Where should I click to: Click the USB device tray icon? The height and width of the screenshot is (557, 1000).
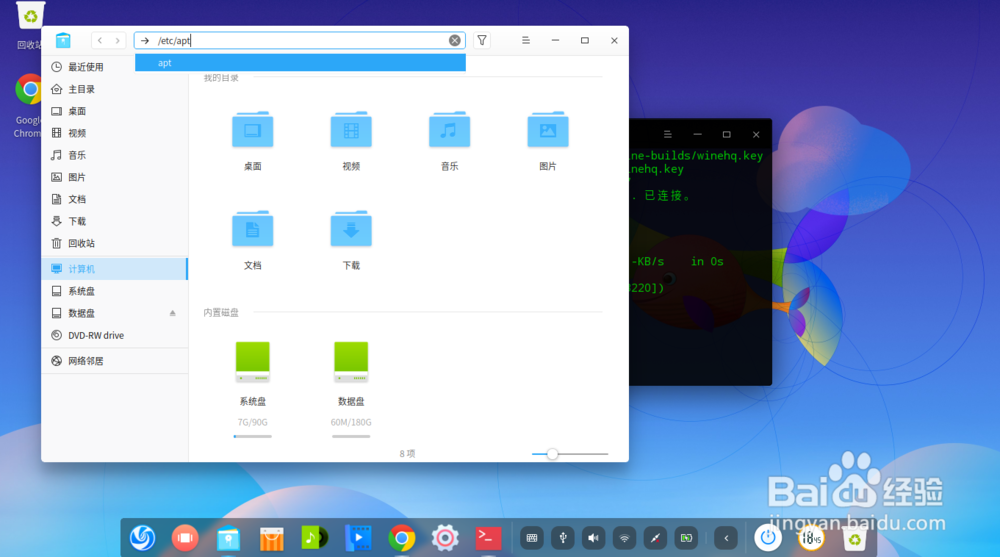click(x=562, y=538)
